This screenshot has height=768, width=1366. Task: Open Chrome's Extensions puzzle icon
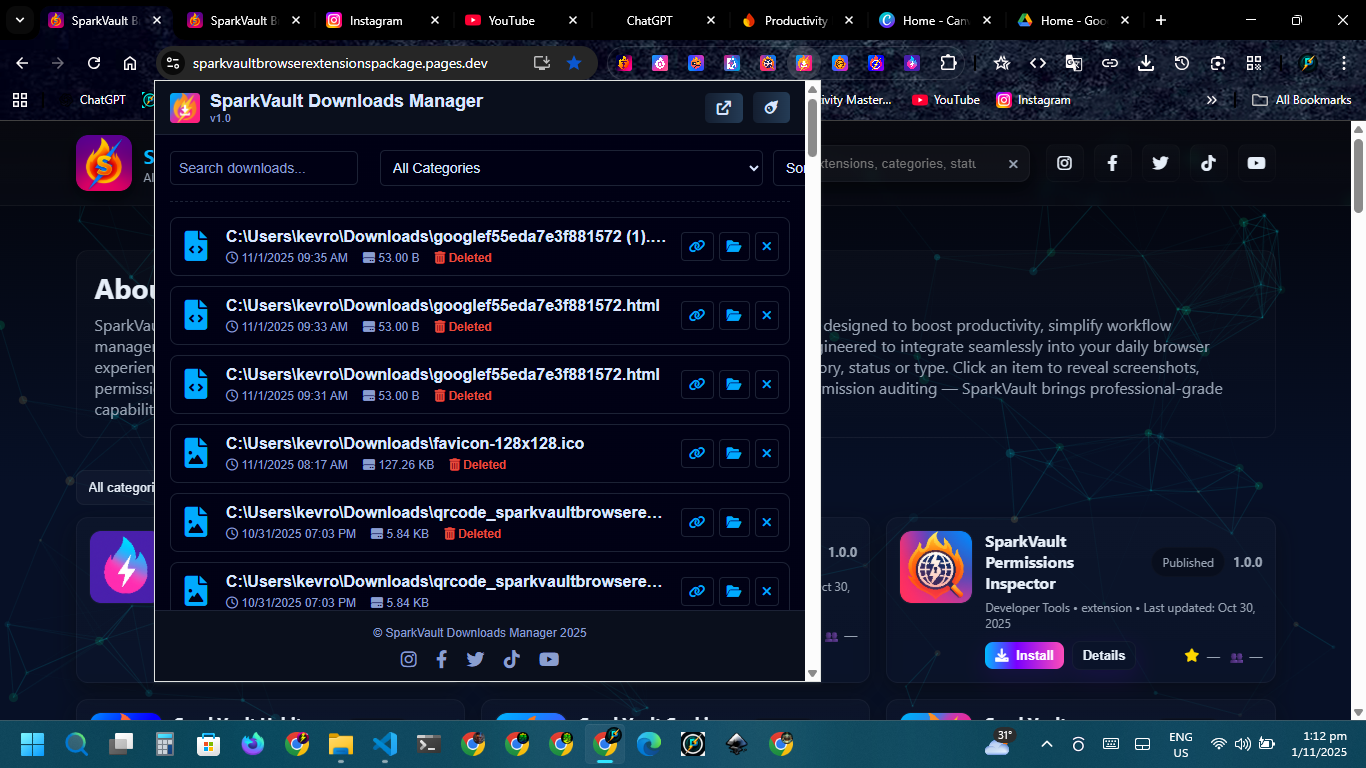tap(947, 63)
